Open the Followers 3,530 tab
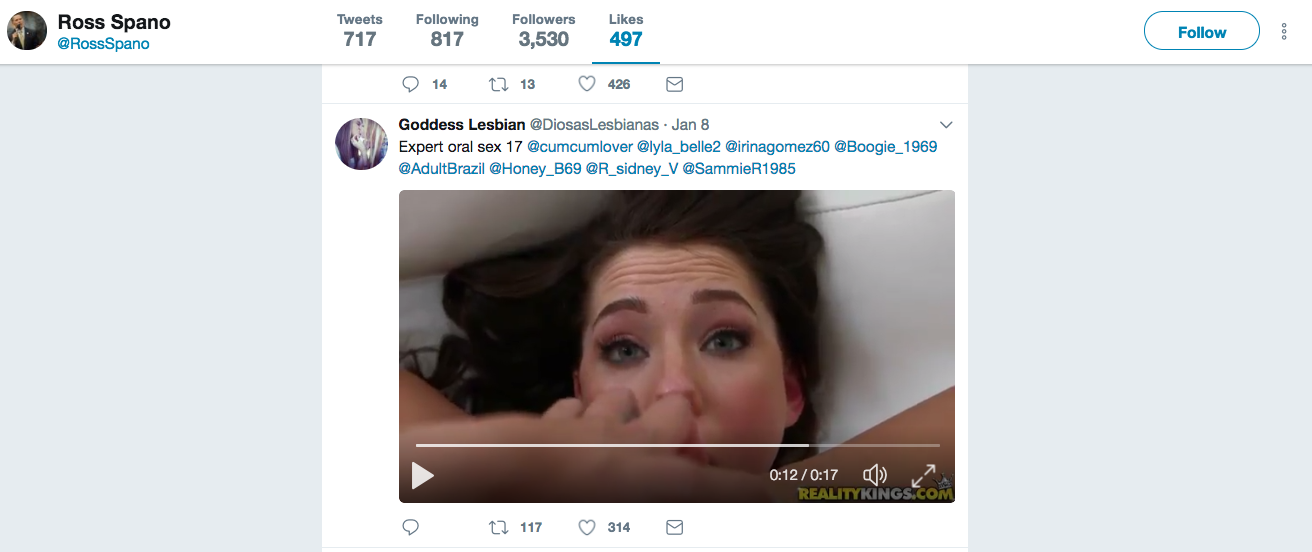Screen dimensions: 1312x552 click(543, 31)
